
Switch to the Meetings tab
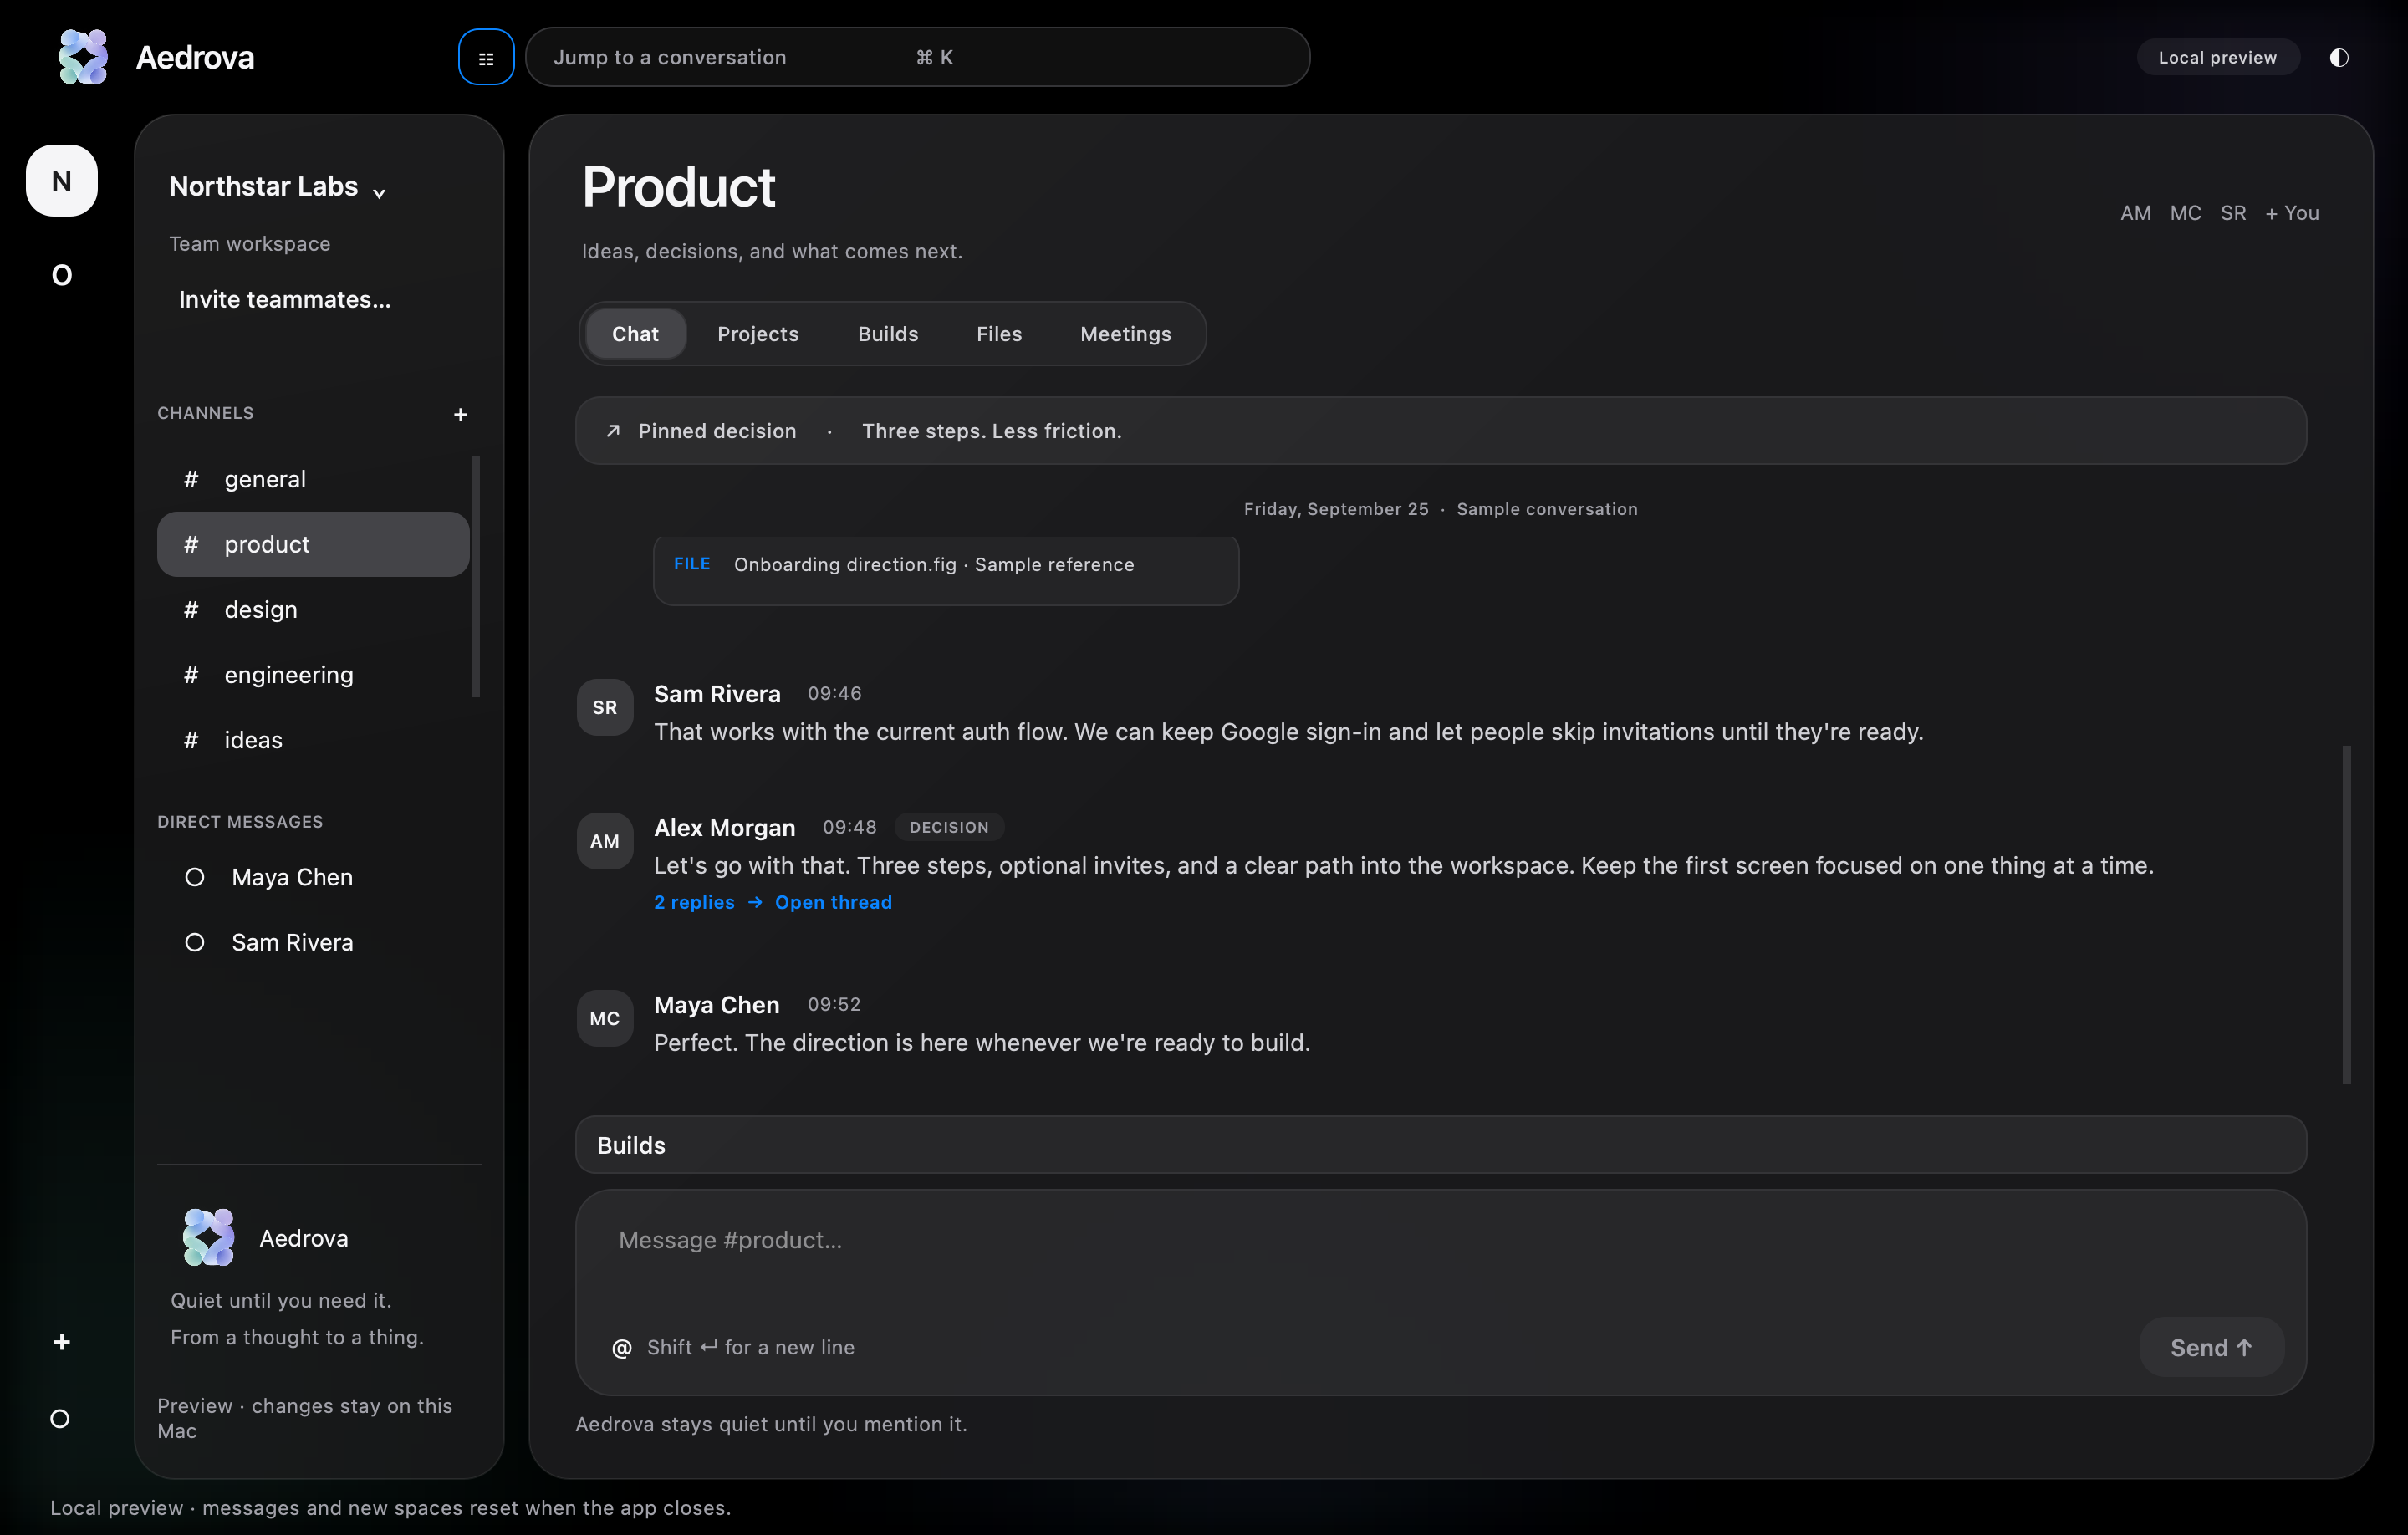[x=1126, y=334]
